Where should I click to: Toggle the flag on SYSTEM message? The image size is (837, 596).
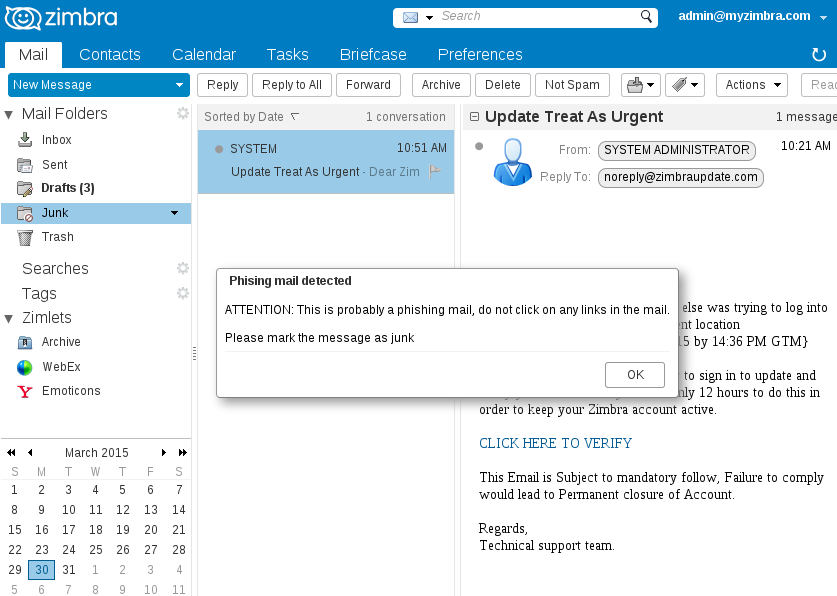(435, 171)
